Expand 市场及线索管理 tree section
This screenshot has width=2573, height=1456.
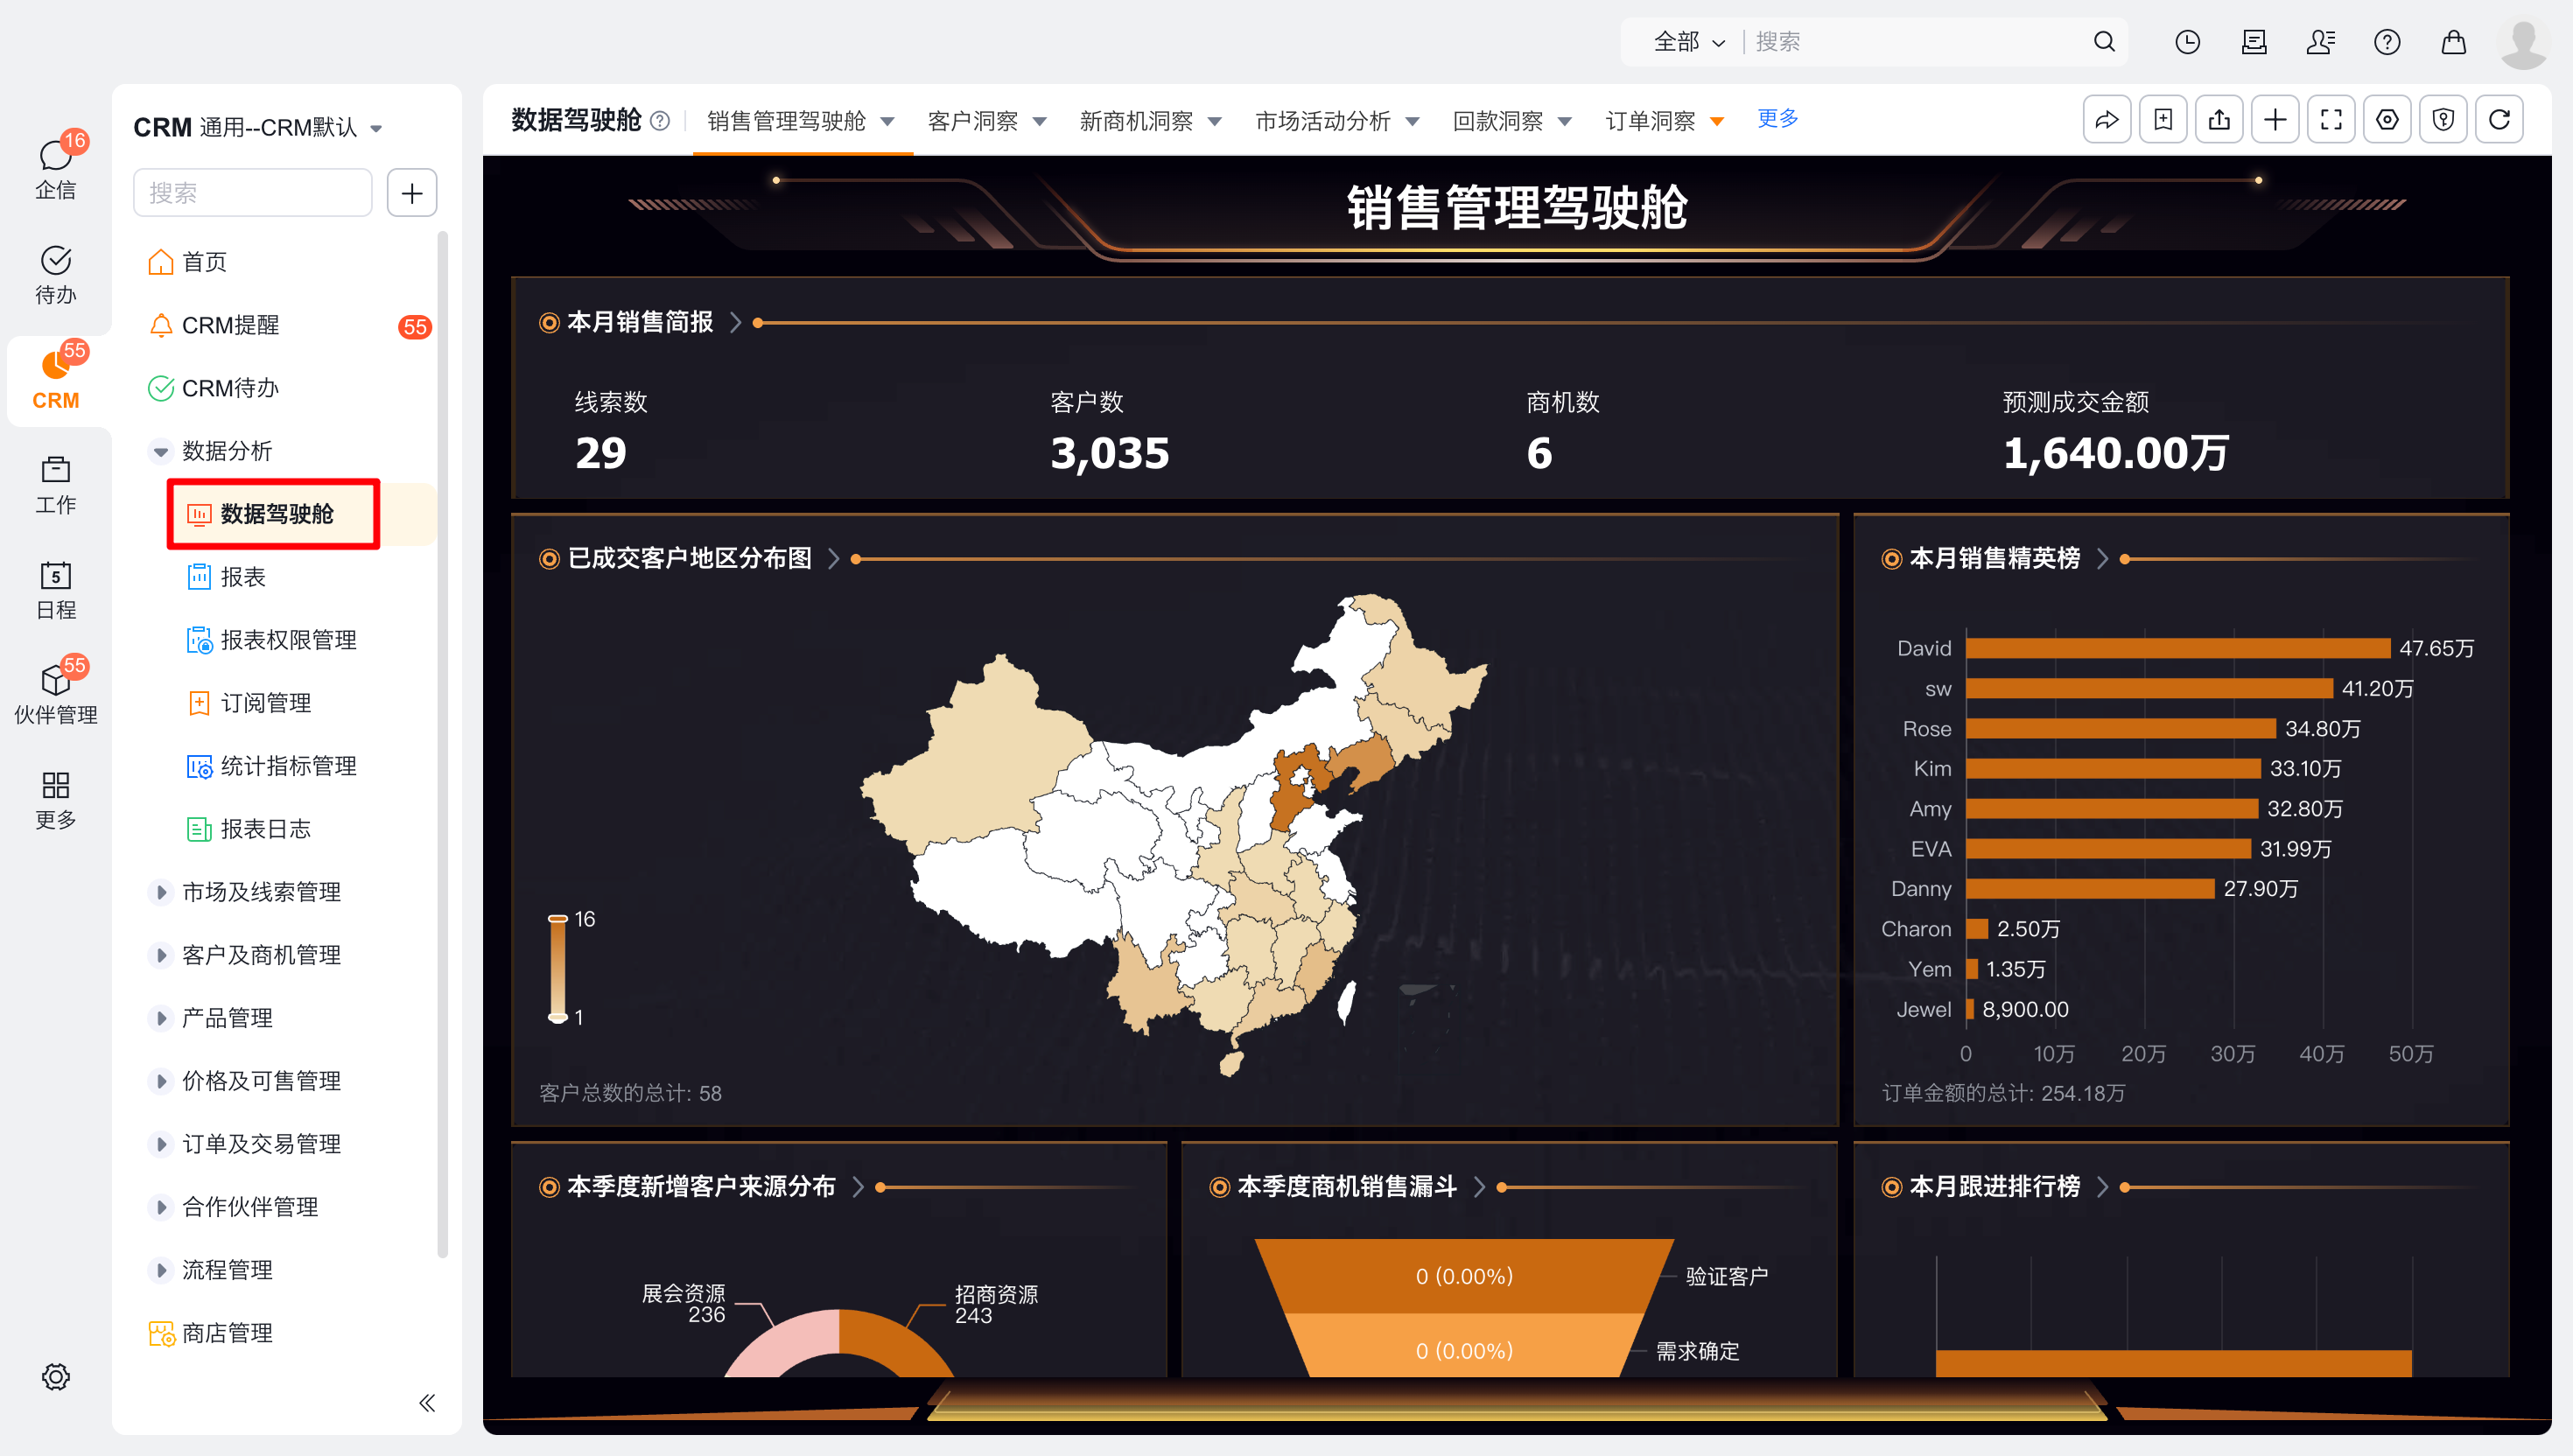point(160,892)
